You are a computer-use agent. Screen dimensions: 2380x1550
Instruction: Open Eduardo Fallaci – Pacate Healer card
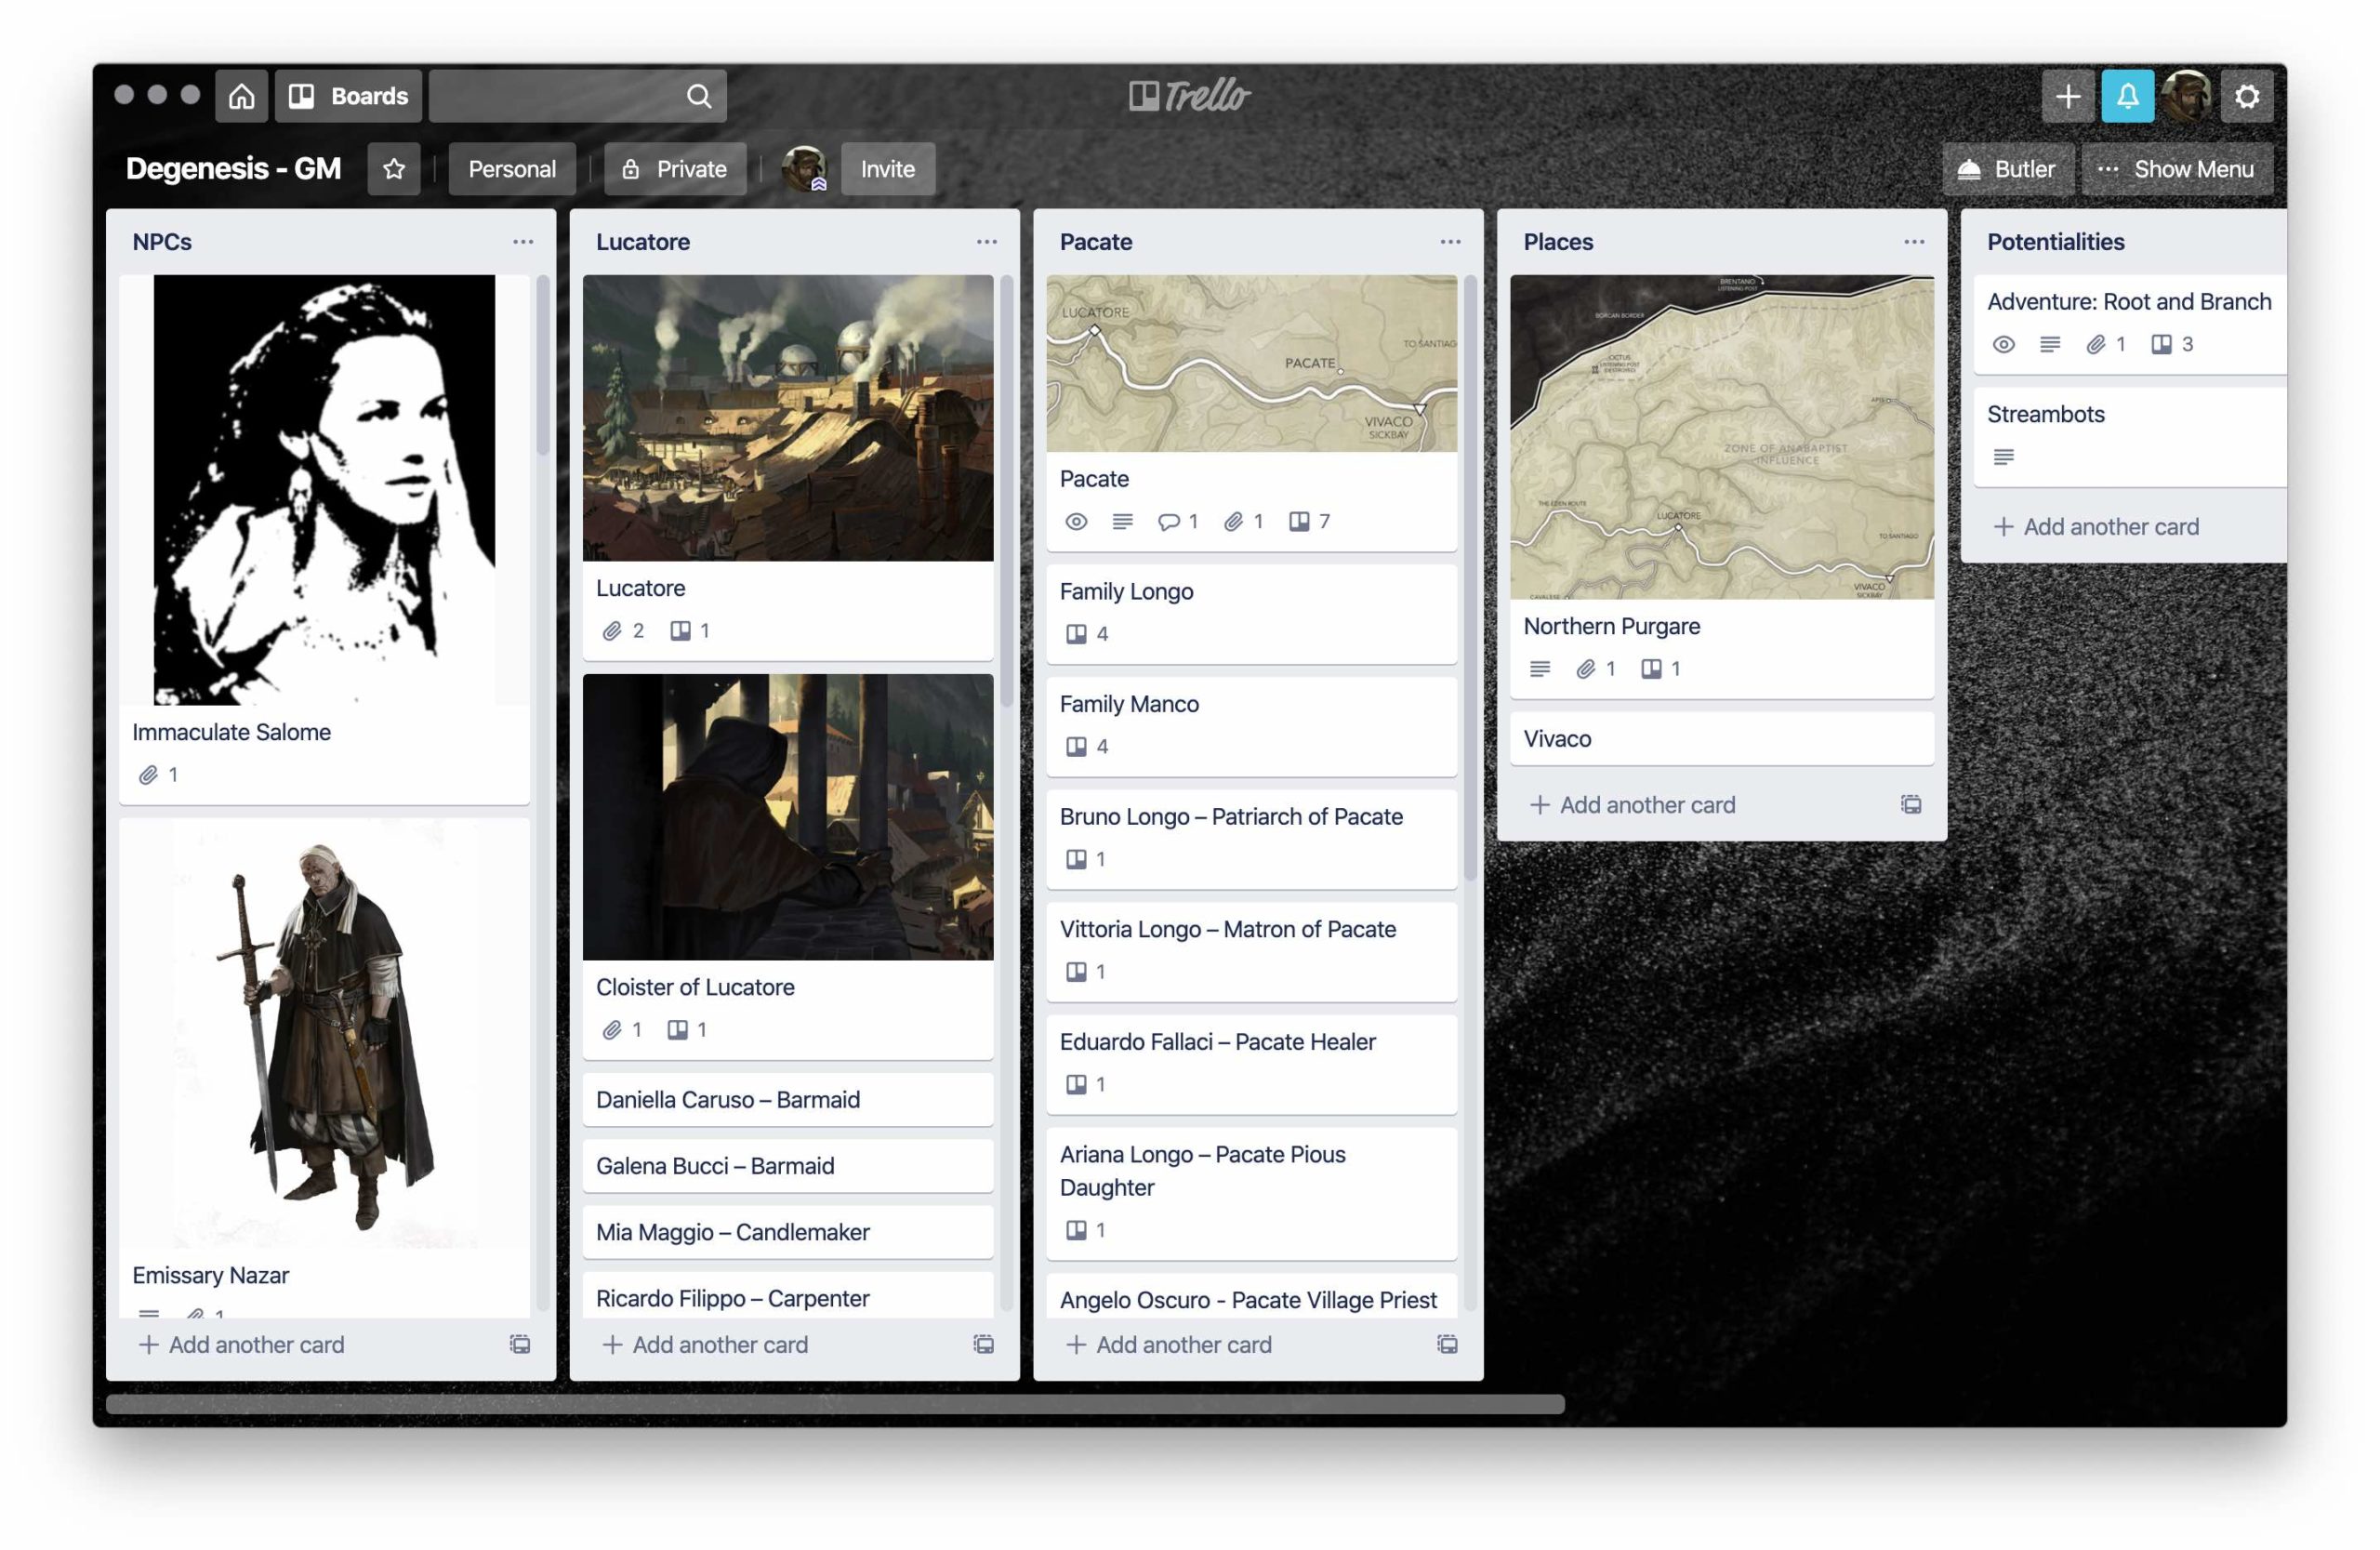1251,1064
